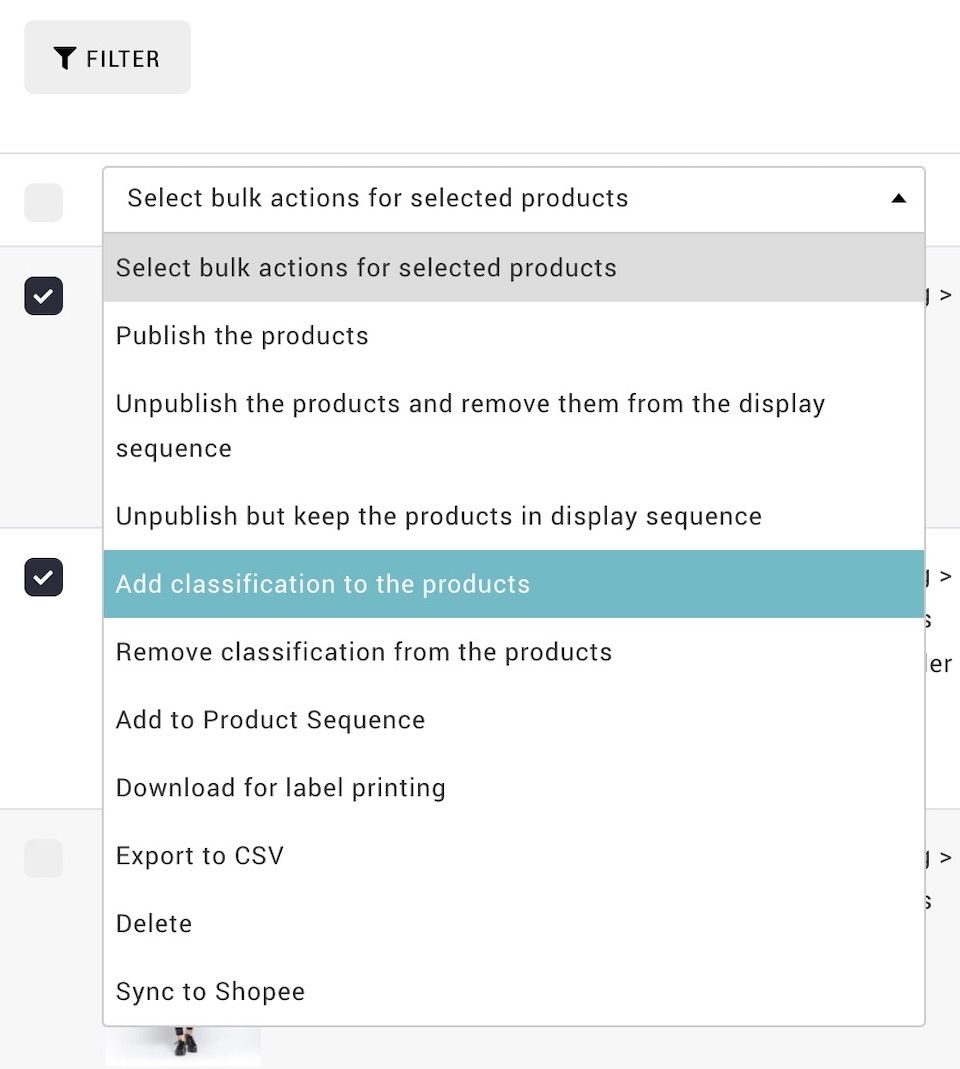This screenshot has width=960, height=1069.
Task: Select 'Unpublish but keep the products' option
Action: click(x=513, y=516)
